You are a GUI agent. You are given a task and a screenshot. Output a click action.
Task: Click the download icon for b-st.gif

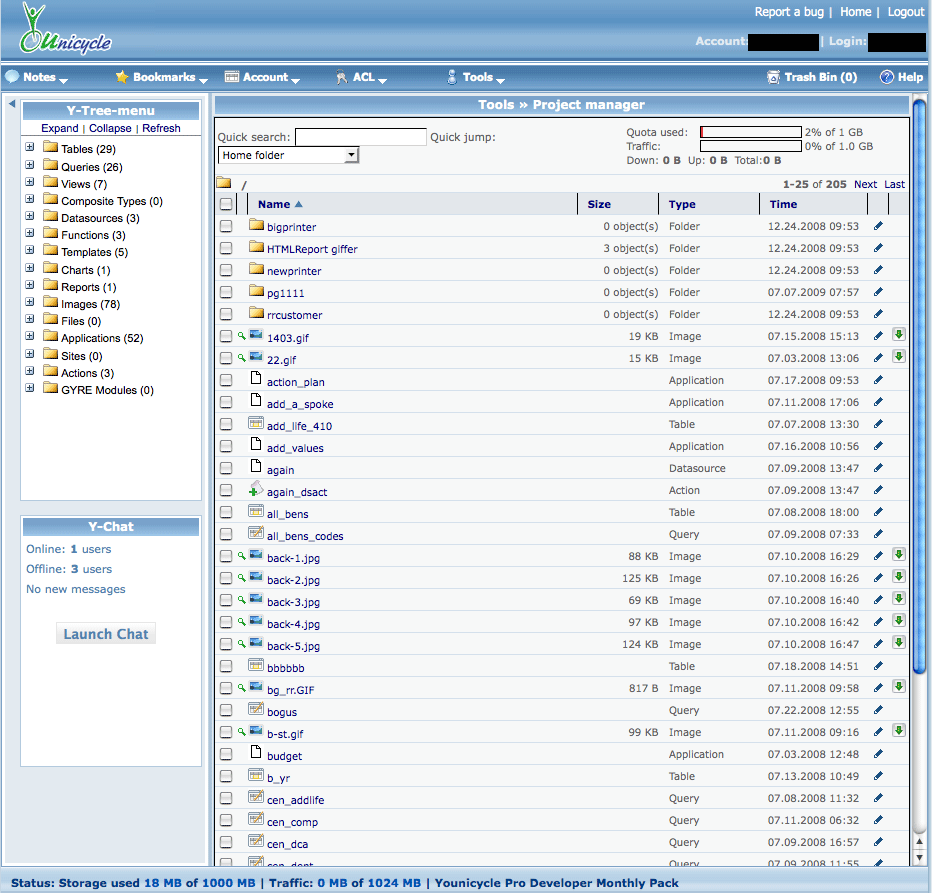[x=899, y=731]
